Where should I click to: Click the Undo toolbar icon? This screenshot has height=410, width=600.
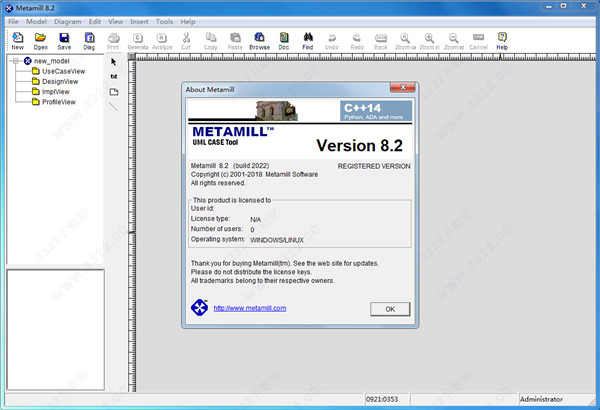click(x=332, y=38)
